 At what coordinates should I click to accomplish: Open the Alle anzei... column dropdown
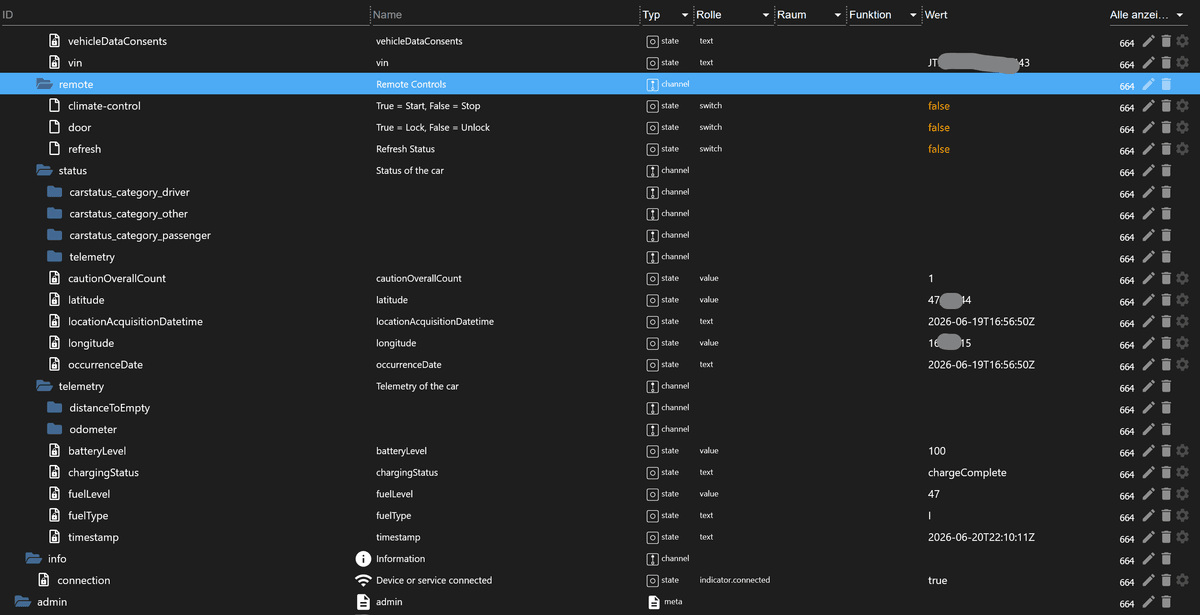click(1146, 15)
